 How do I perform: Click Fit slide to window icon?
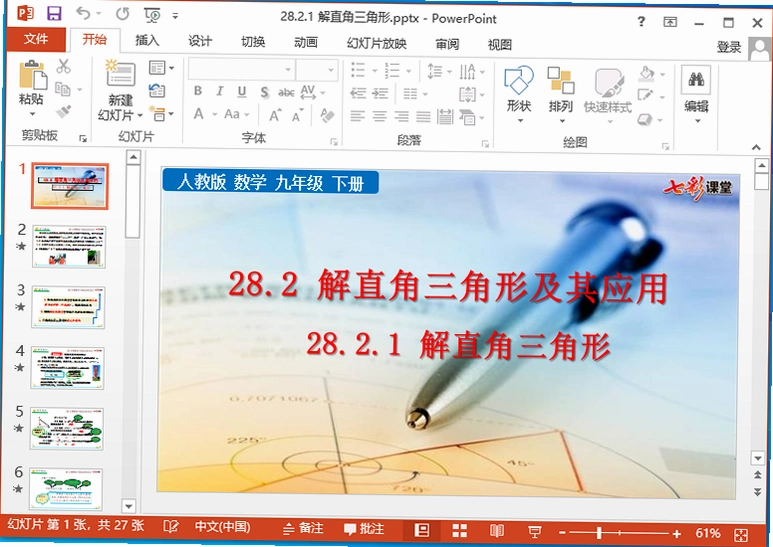(x=741, y=535)
